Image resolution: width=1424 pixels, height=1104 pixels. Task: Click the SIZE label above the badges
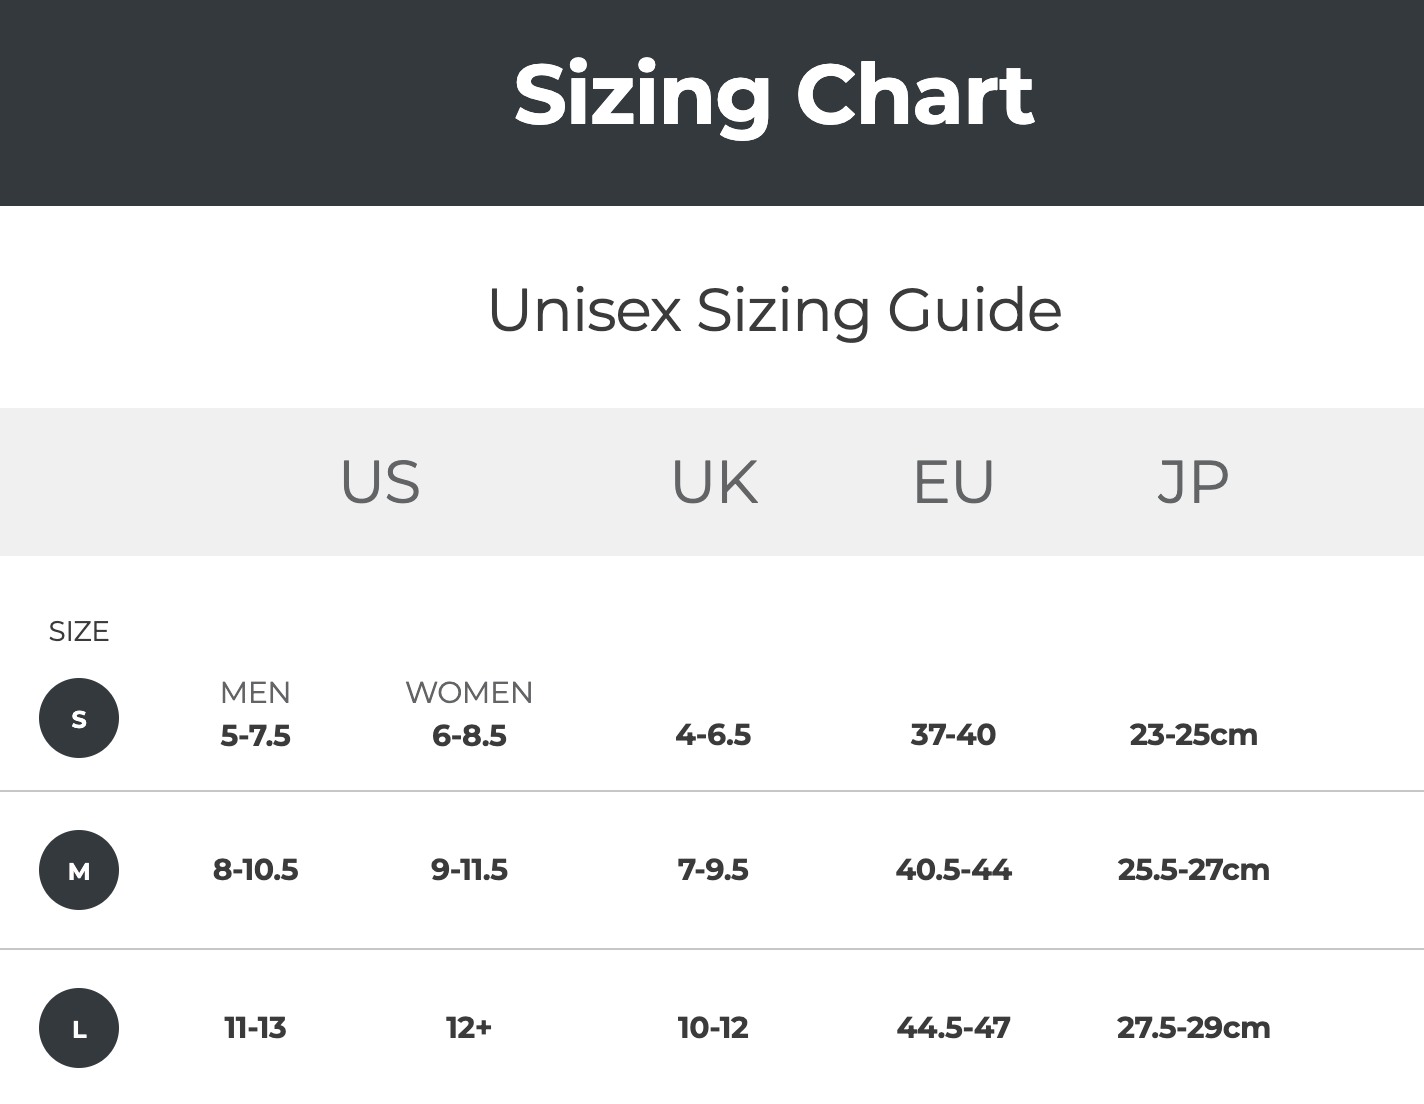tap(79, 632)
